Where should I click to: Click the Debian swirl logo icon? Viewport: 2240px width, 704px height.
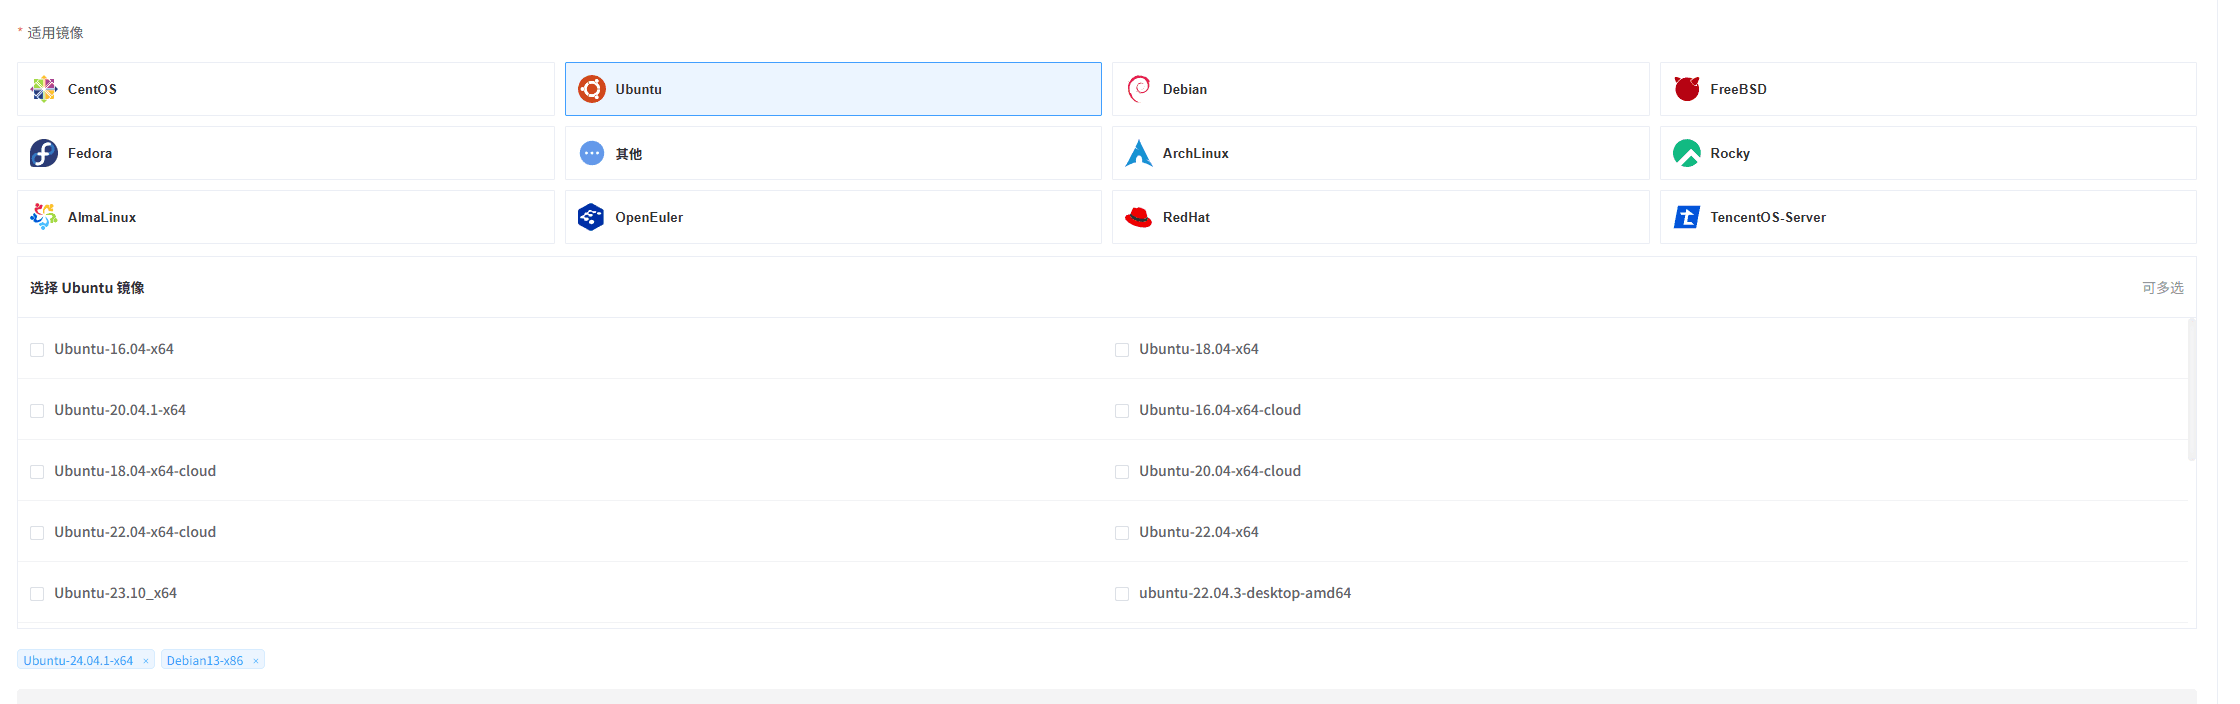tap(1139, 89)
